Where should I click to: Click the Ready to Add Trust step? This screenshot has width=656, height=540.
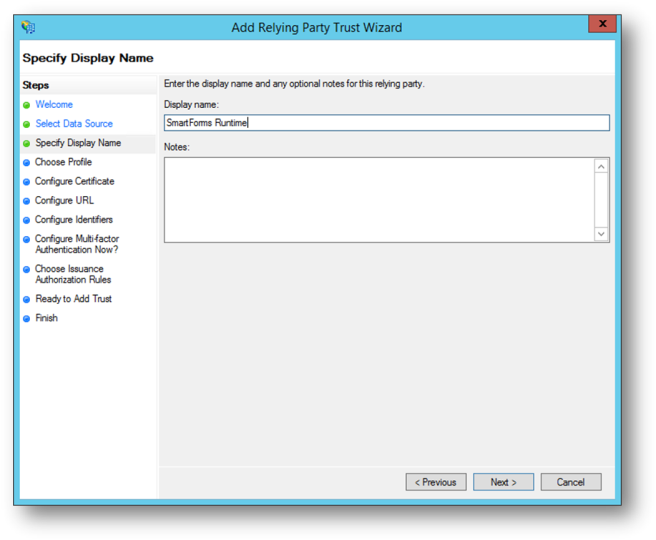click(74, 299)
